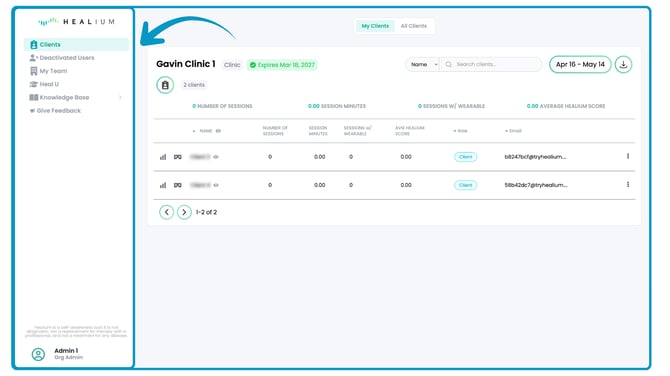670x376 pixels.
Task: Switch to the All Clients tab
Action: 414,26
